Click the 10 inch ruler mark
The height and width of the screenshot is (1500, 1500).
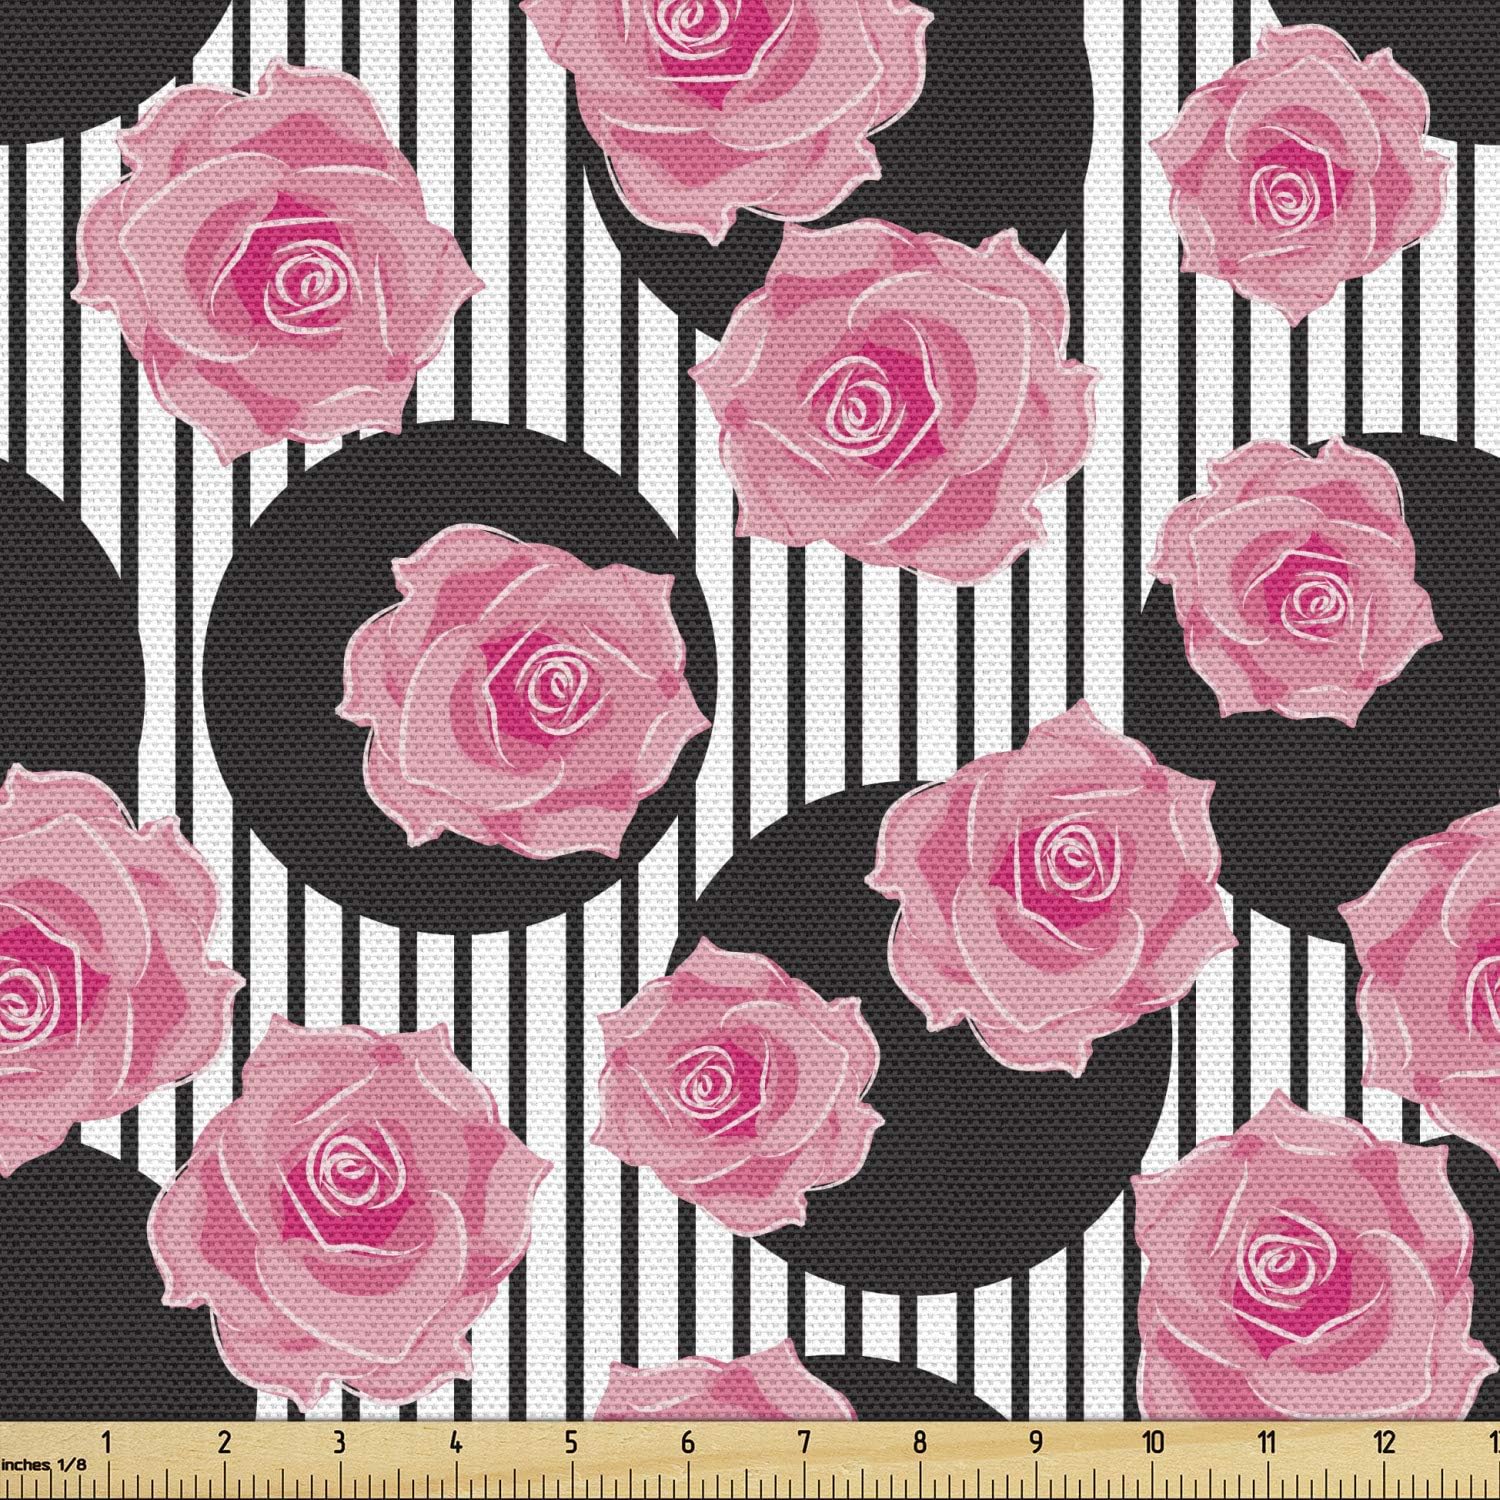(x=1153, y=1442)
